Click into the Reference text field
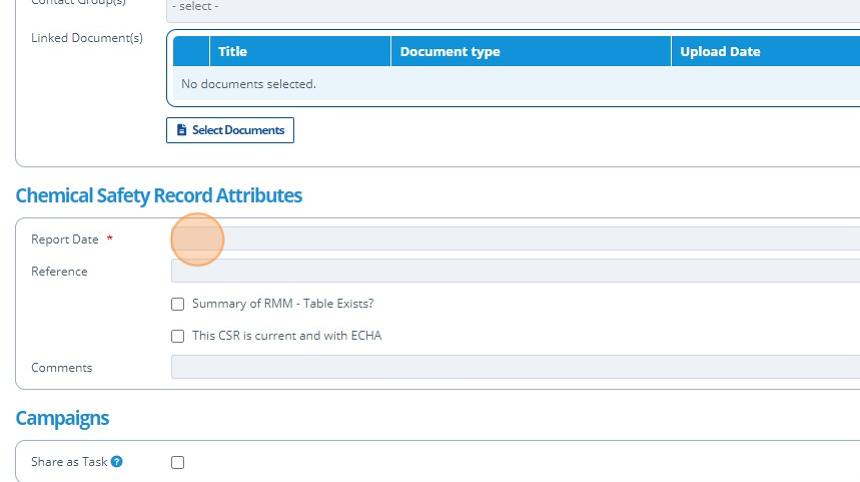This screenshot has width=860, height=482. pos(515,271)
